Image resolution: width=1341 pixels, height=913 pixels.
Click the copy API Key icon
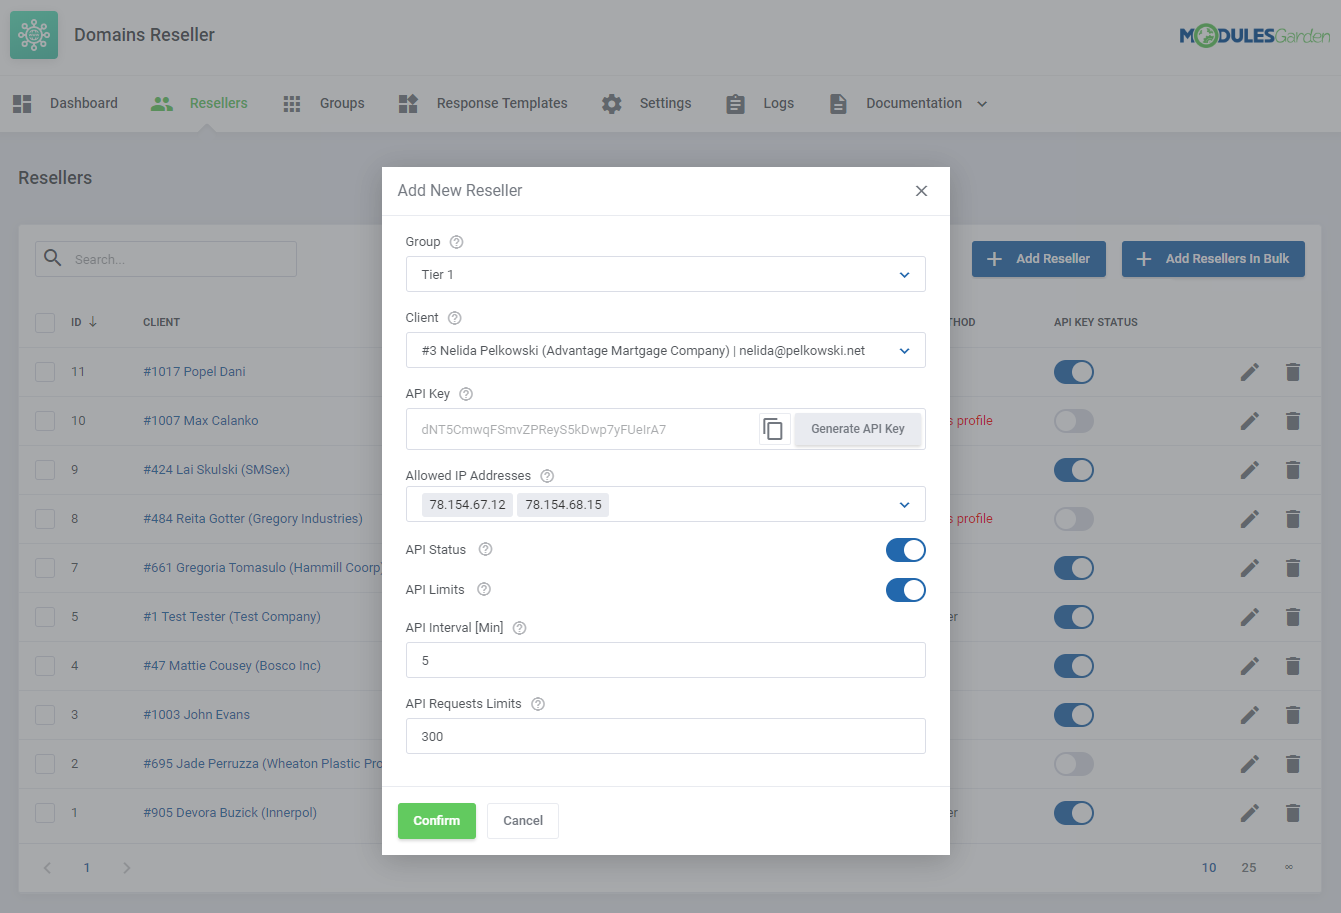(x=773, y=427)
